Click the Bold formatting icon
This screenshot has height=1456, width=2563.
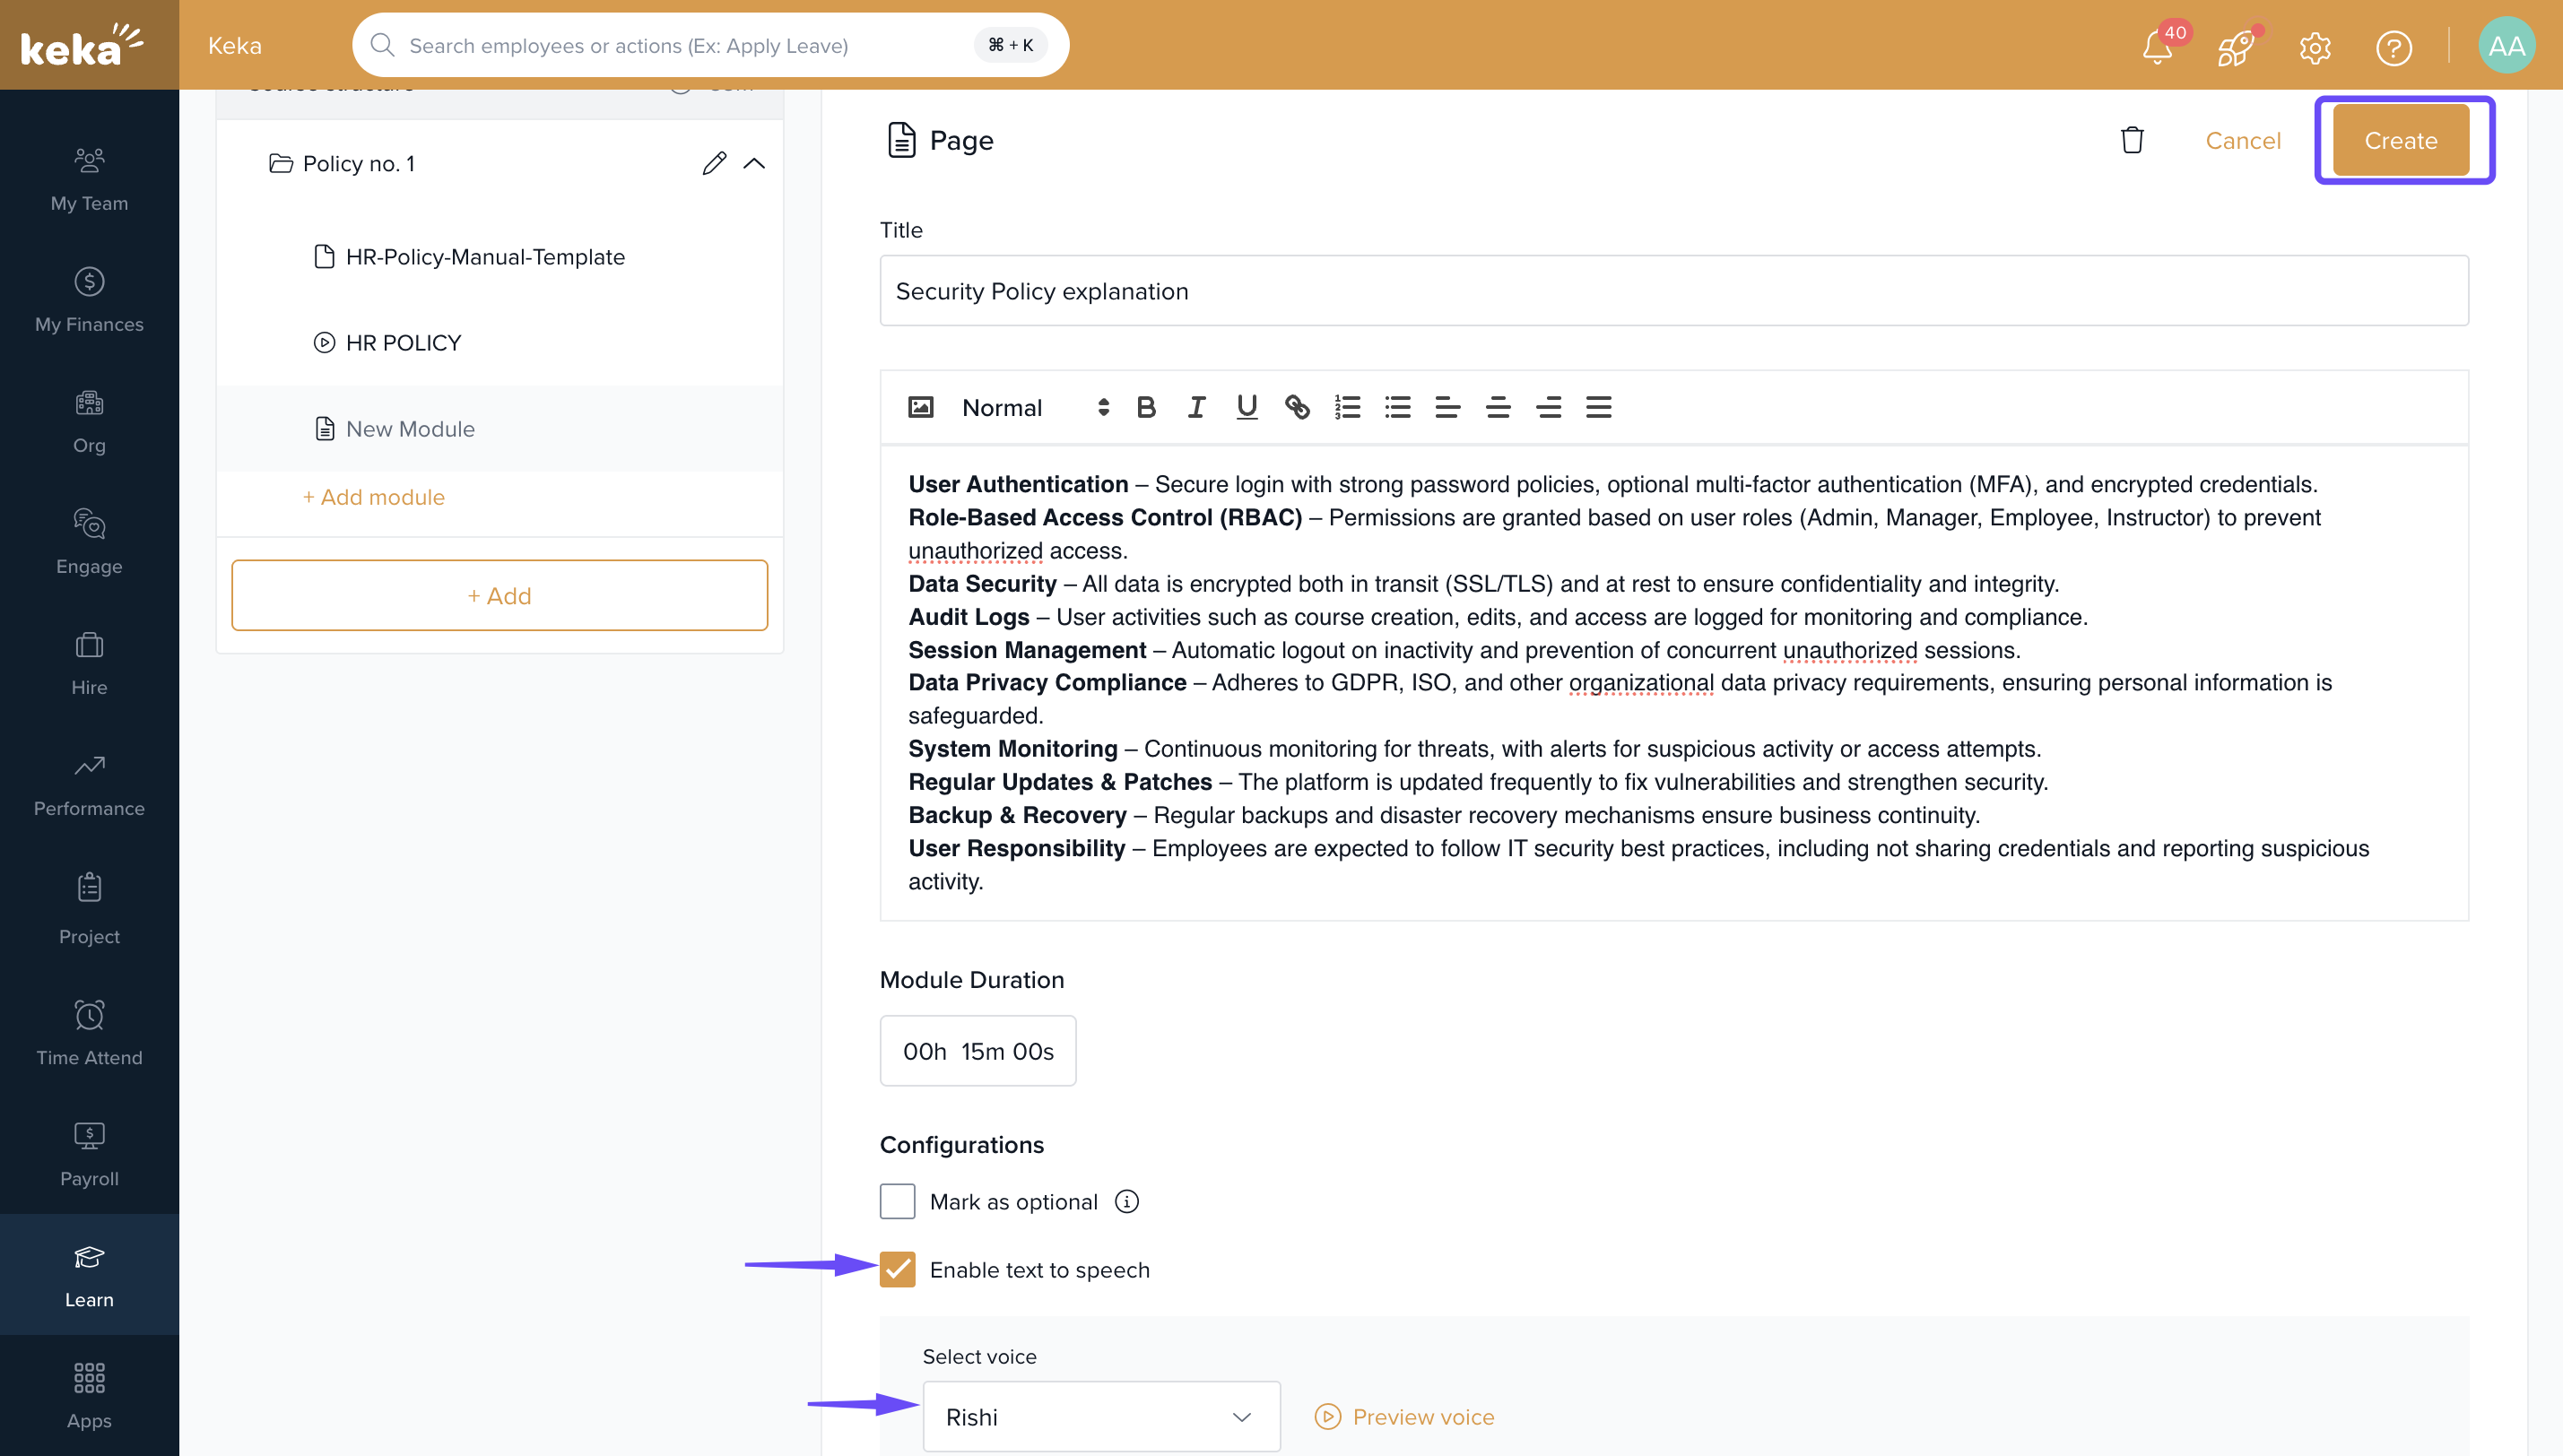click(1146, 407)
